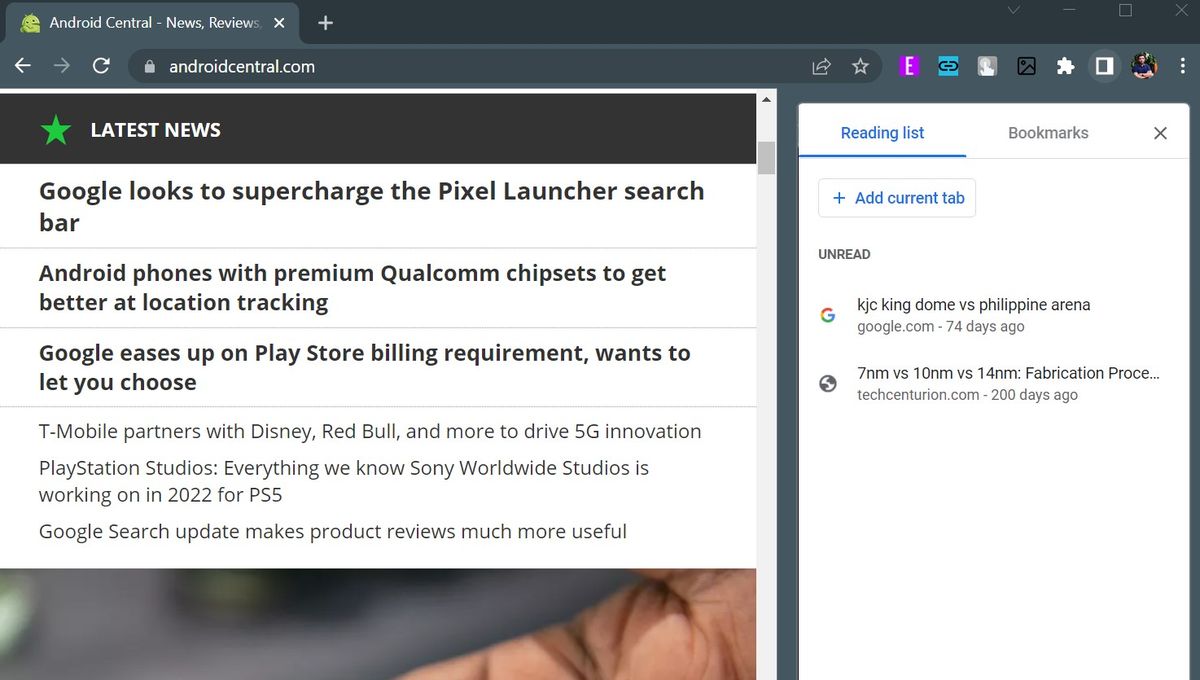Open the three-dot Chrome menu
The height and width of the screenshot is (680, 1200).
(1183, 65)
